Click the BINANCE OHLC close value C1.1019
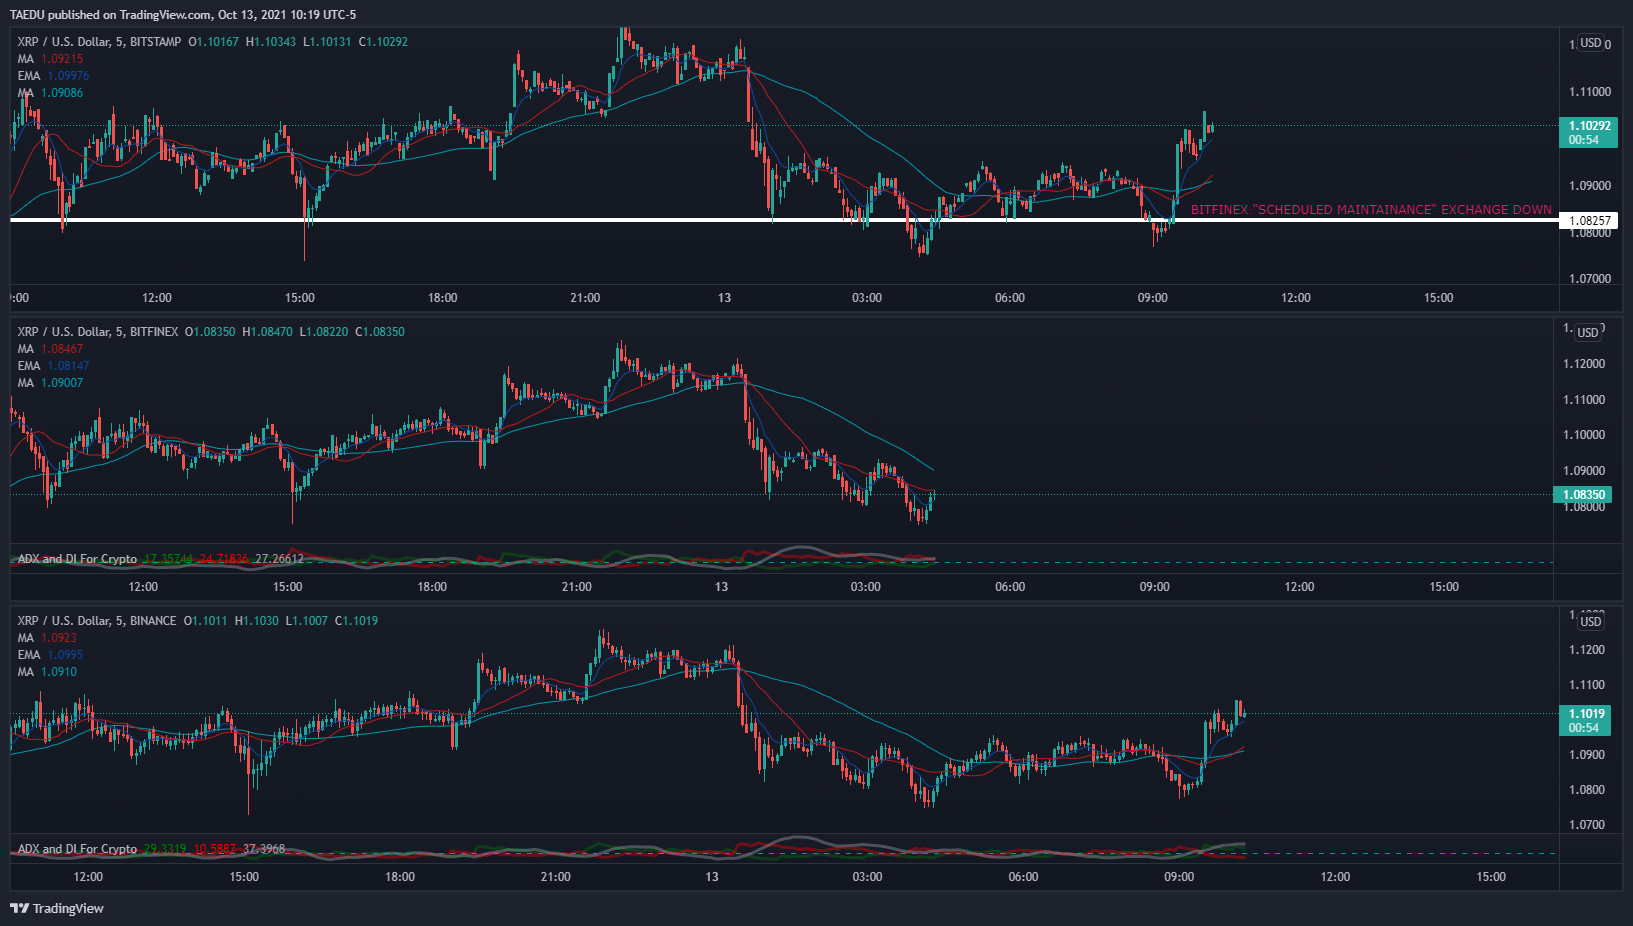 [357, 621]
